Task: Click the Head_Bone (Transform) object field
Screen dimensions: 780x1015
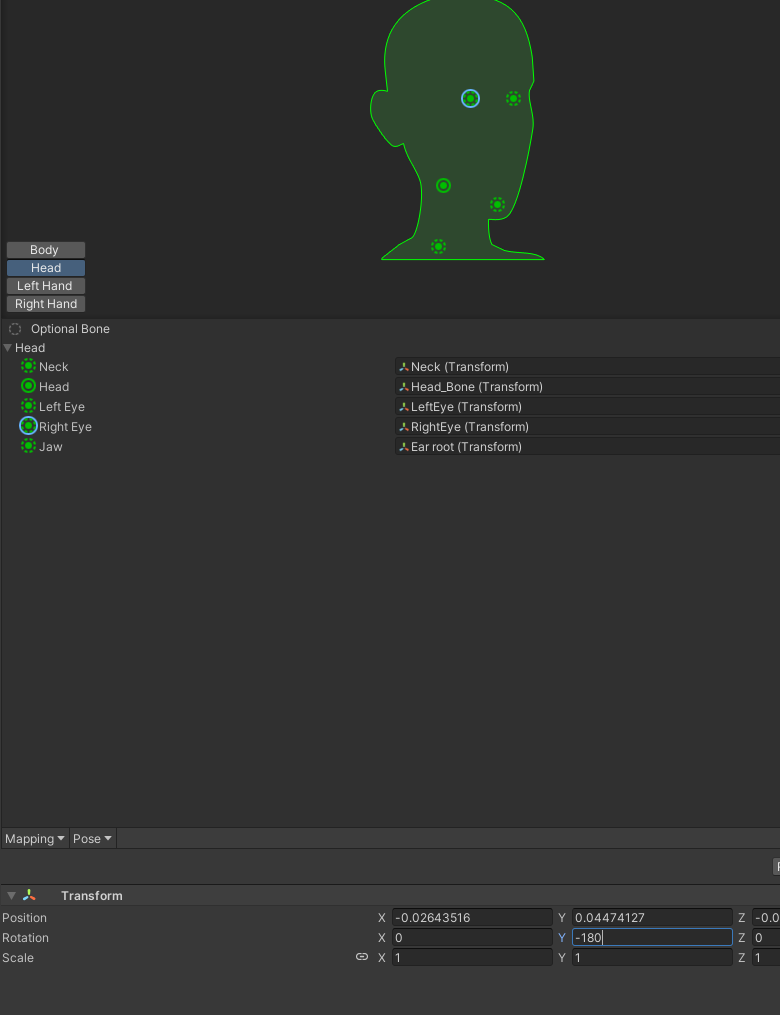Action: (587, 387)
